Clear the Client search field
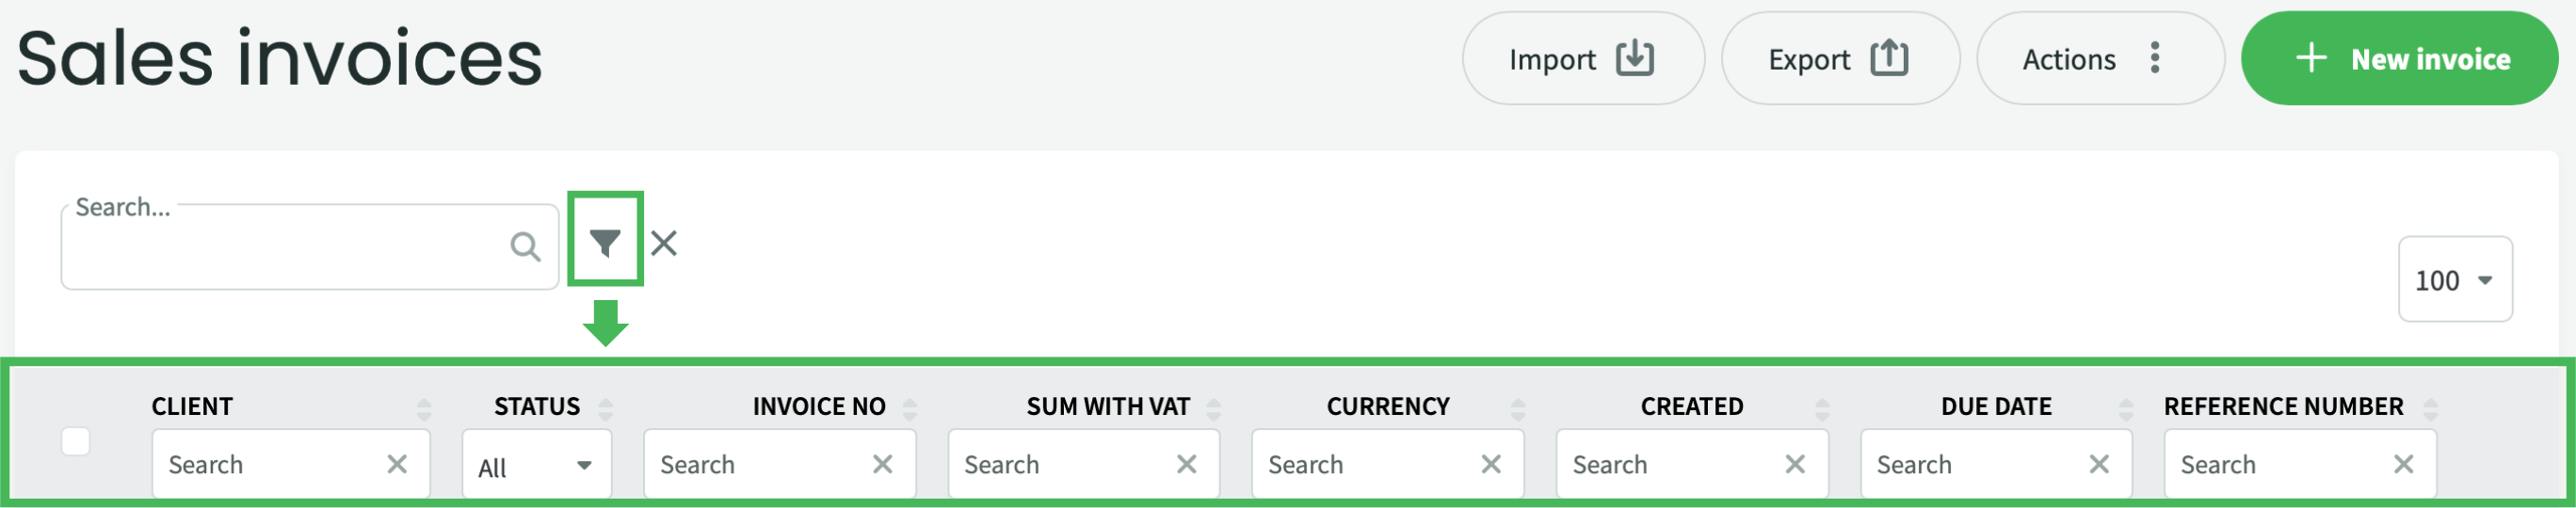 397,464
